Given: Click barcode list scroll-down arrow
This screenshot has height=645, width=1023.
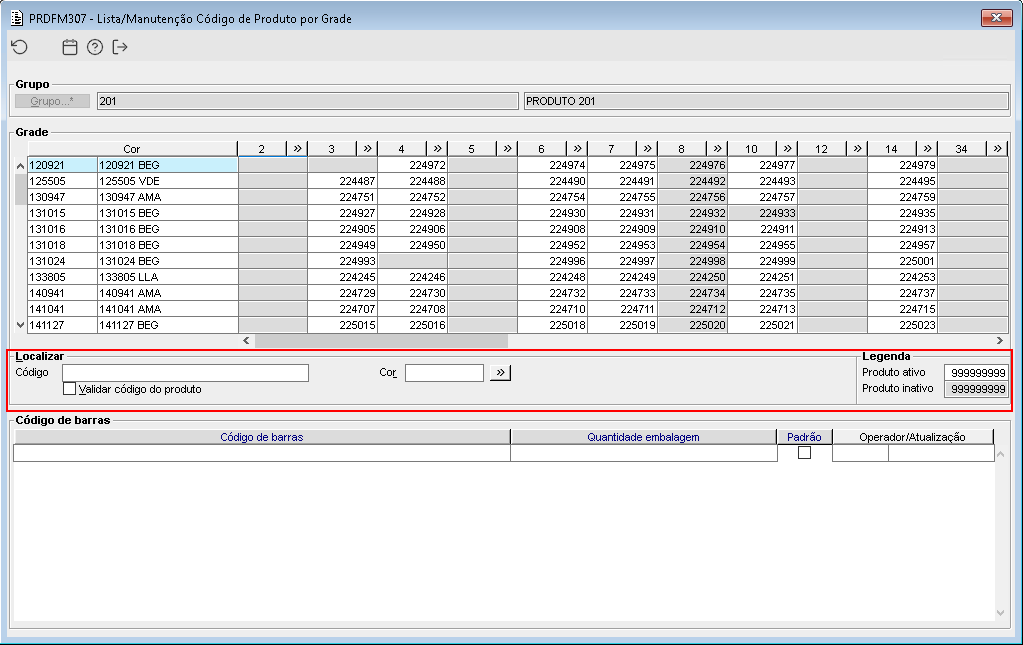Looking at the screenshot, I should (1001, 612).
